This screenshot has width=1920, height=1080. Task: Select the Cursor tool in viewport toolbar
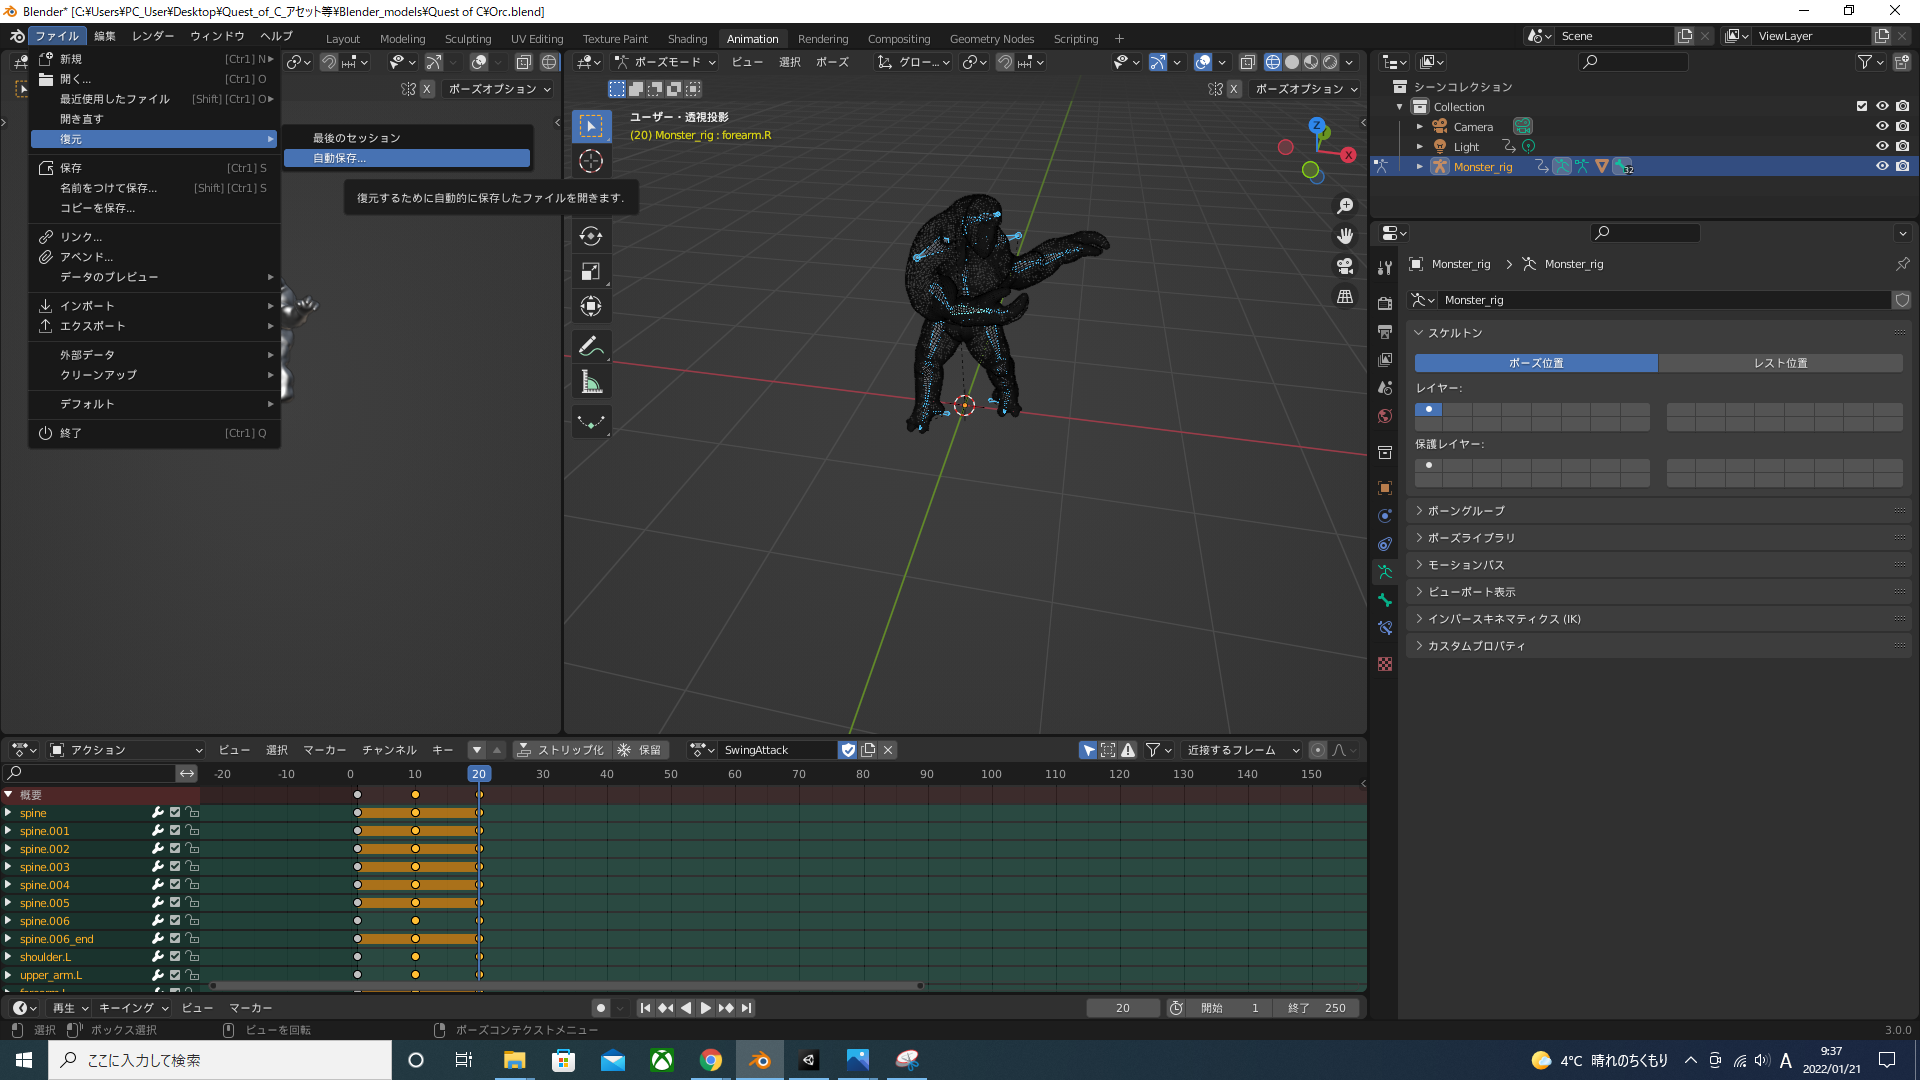coord(591,161)
